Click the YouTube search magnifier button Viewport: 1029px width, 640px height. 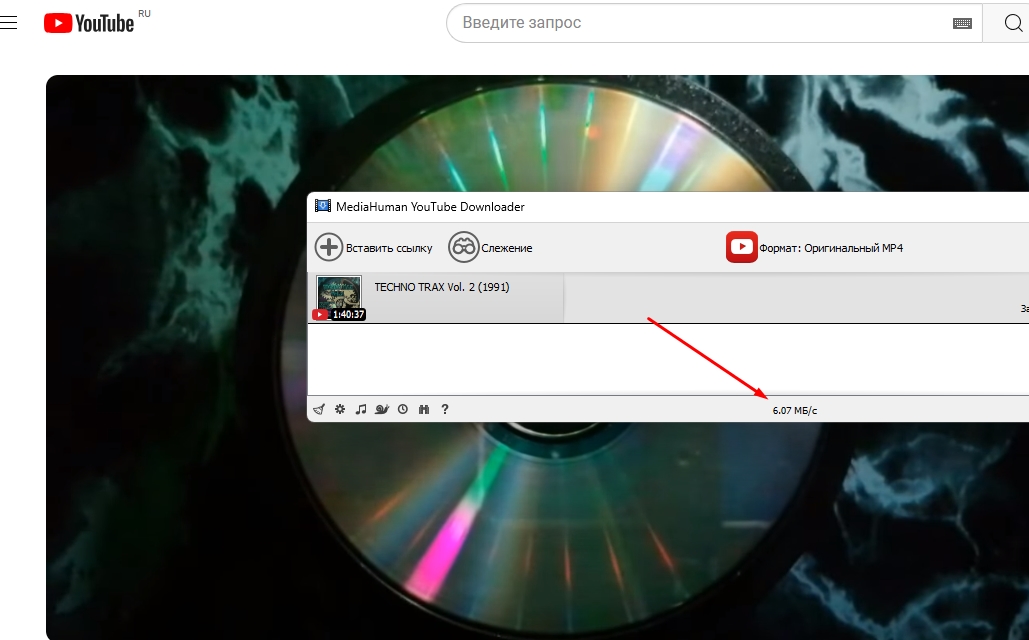pos(1013,23)
